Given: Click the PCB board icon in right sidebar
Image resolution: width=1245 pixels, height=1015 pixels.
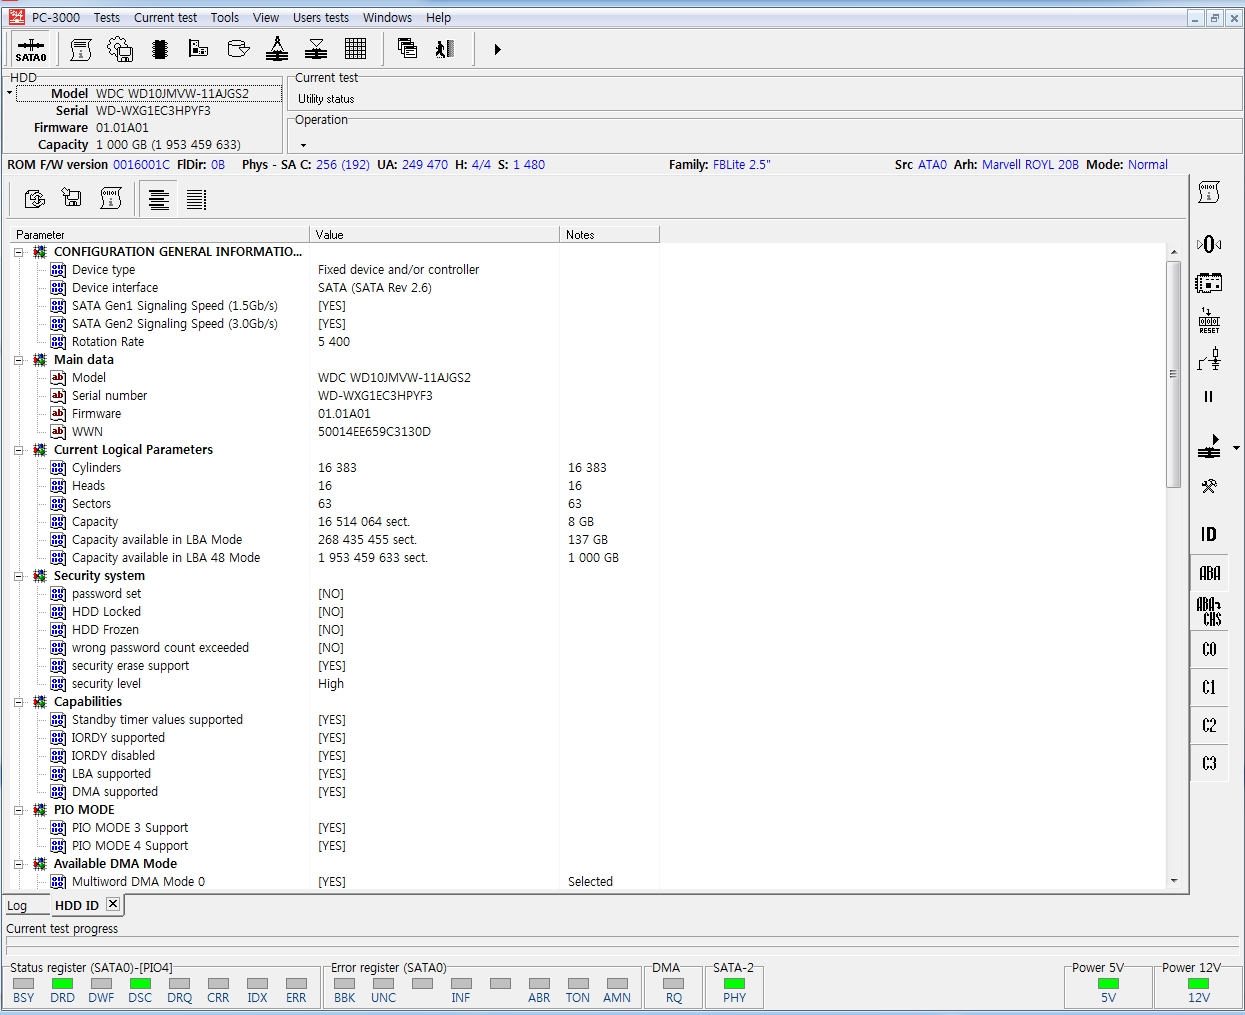Looking at the screenshot, I should [1209, 283].
